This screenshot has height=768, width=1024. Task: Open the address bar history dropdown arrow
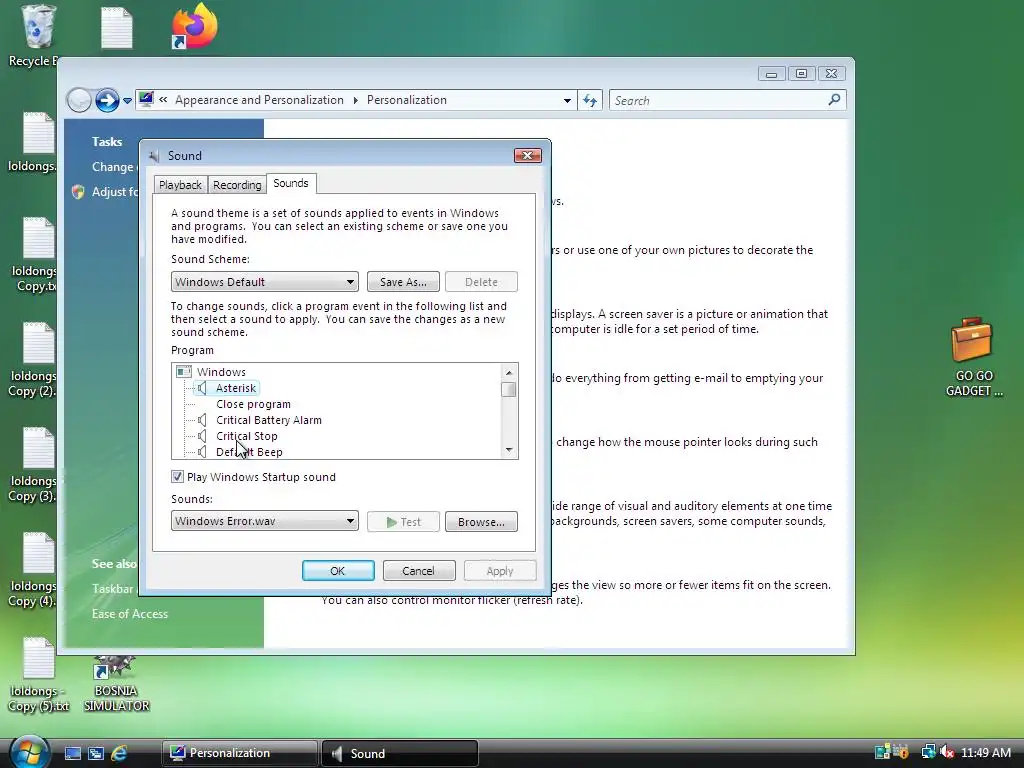[x=567, y=101]
